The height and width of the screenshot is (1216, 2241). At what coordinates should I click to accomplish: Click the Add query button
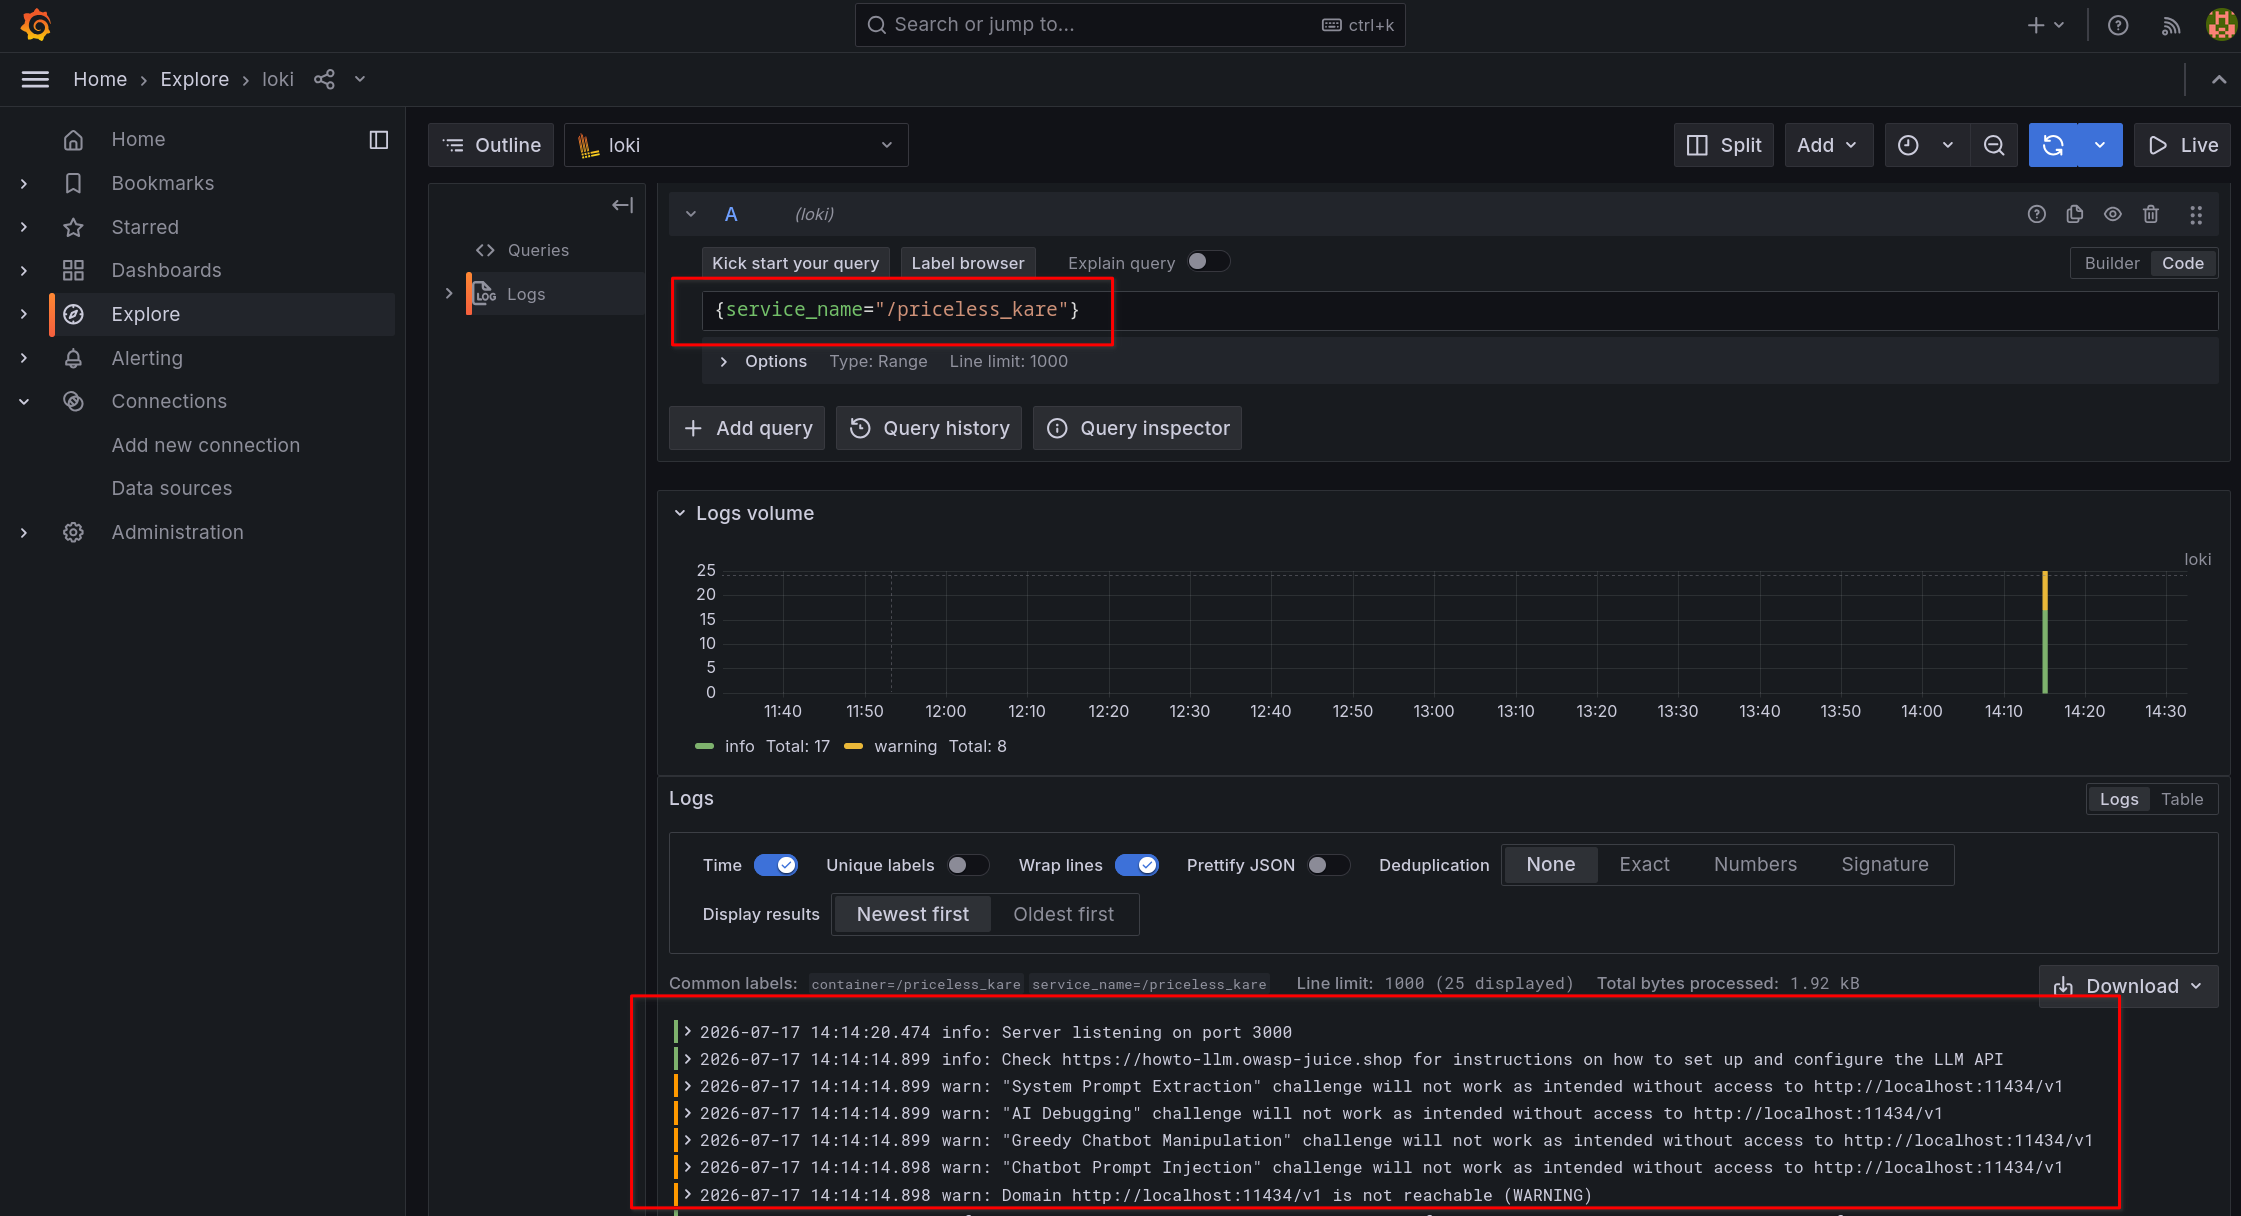pos(747,428)
